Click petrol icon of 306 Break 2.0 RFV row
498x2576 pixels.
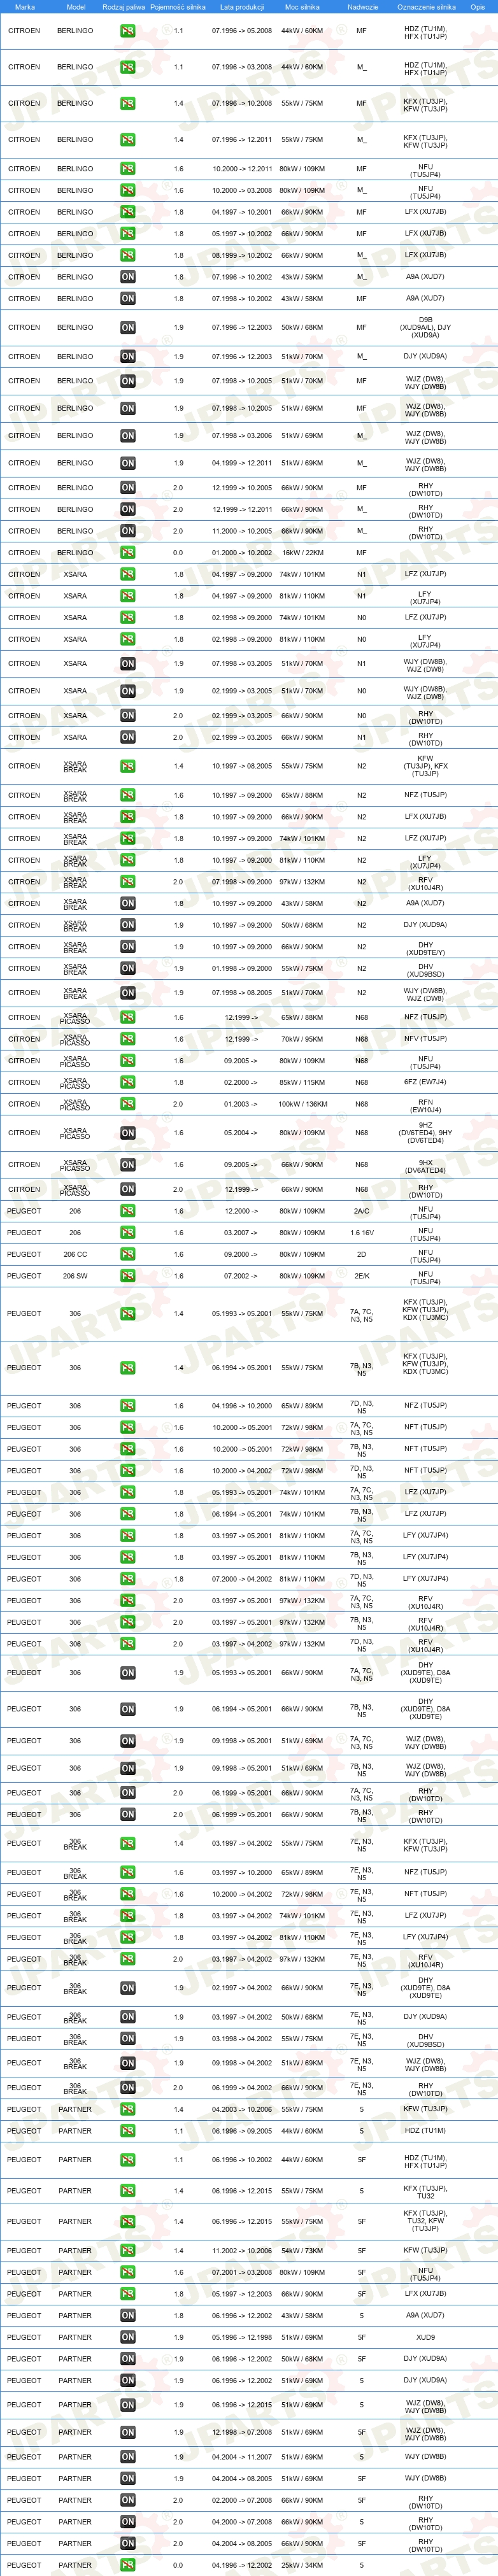click(x=127, y=1958)
